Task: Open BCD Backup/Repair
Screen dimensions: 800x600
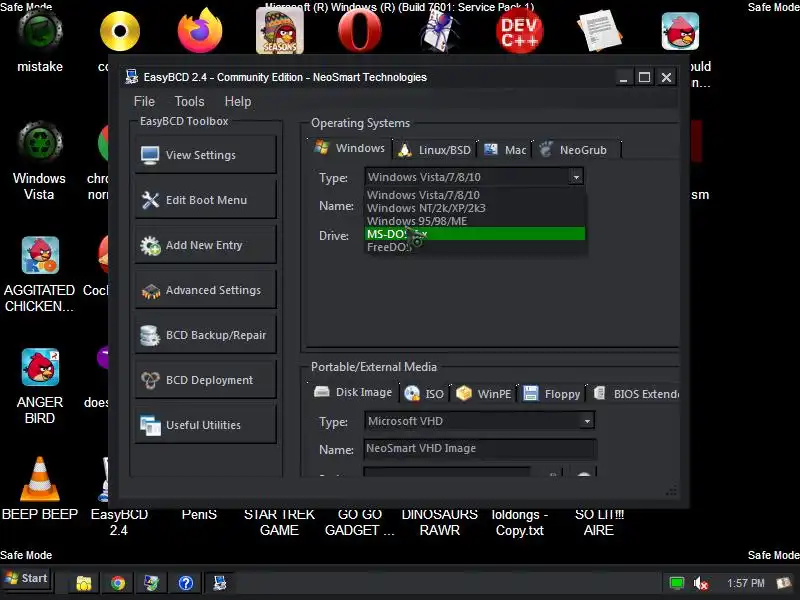Action: pos(206,335)
